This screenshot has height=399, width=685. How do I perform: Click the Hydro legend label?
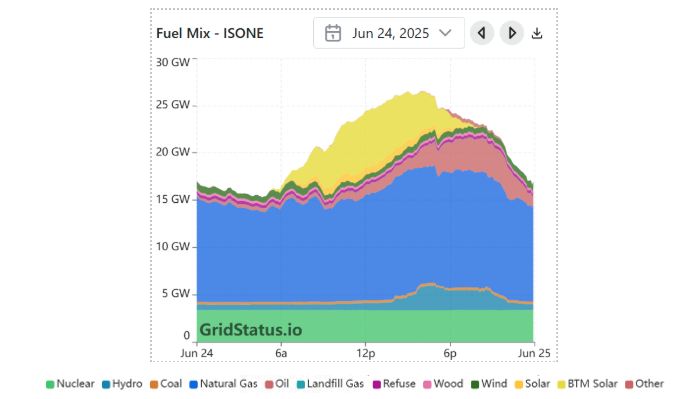pos(127,384)
